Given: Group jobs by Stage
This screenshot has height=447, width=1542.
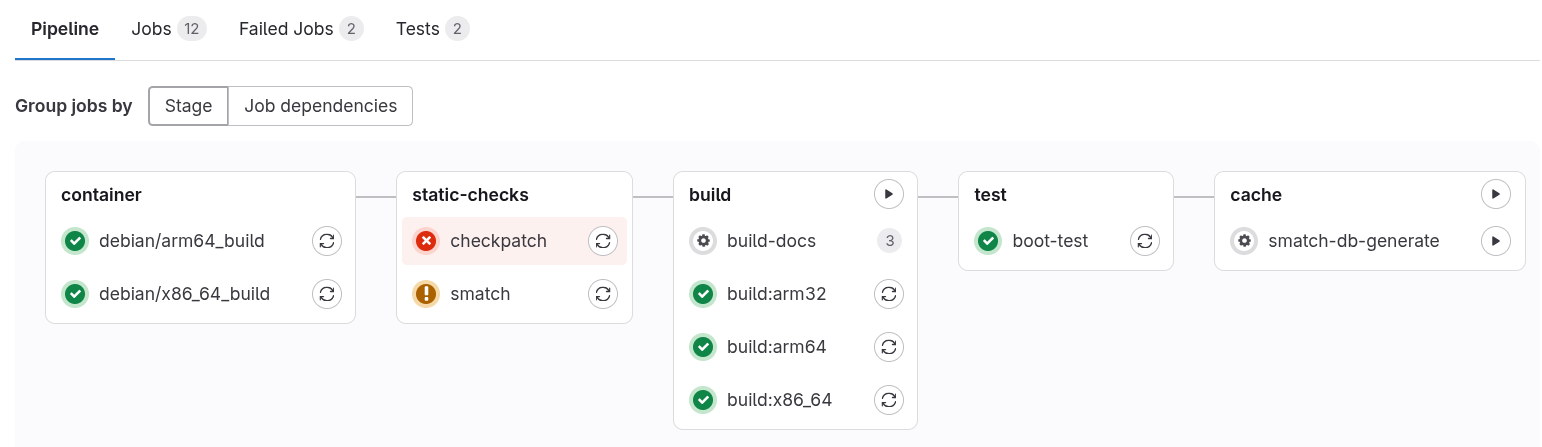Looking at the screenshot, I should tap(188, 106).
